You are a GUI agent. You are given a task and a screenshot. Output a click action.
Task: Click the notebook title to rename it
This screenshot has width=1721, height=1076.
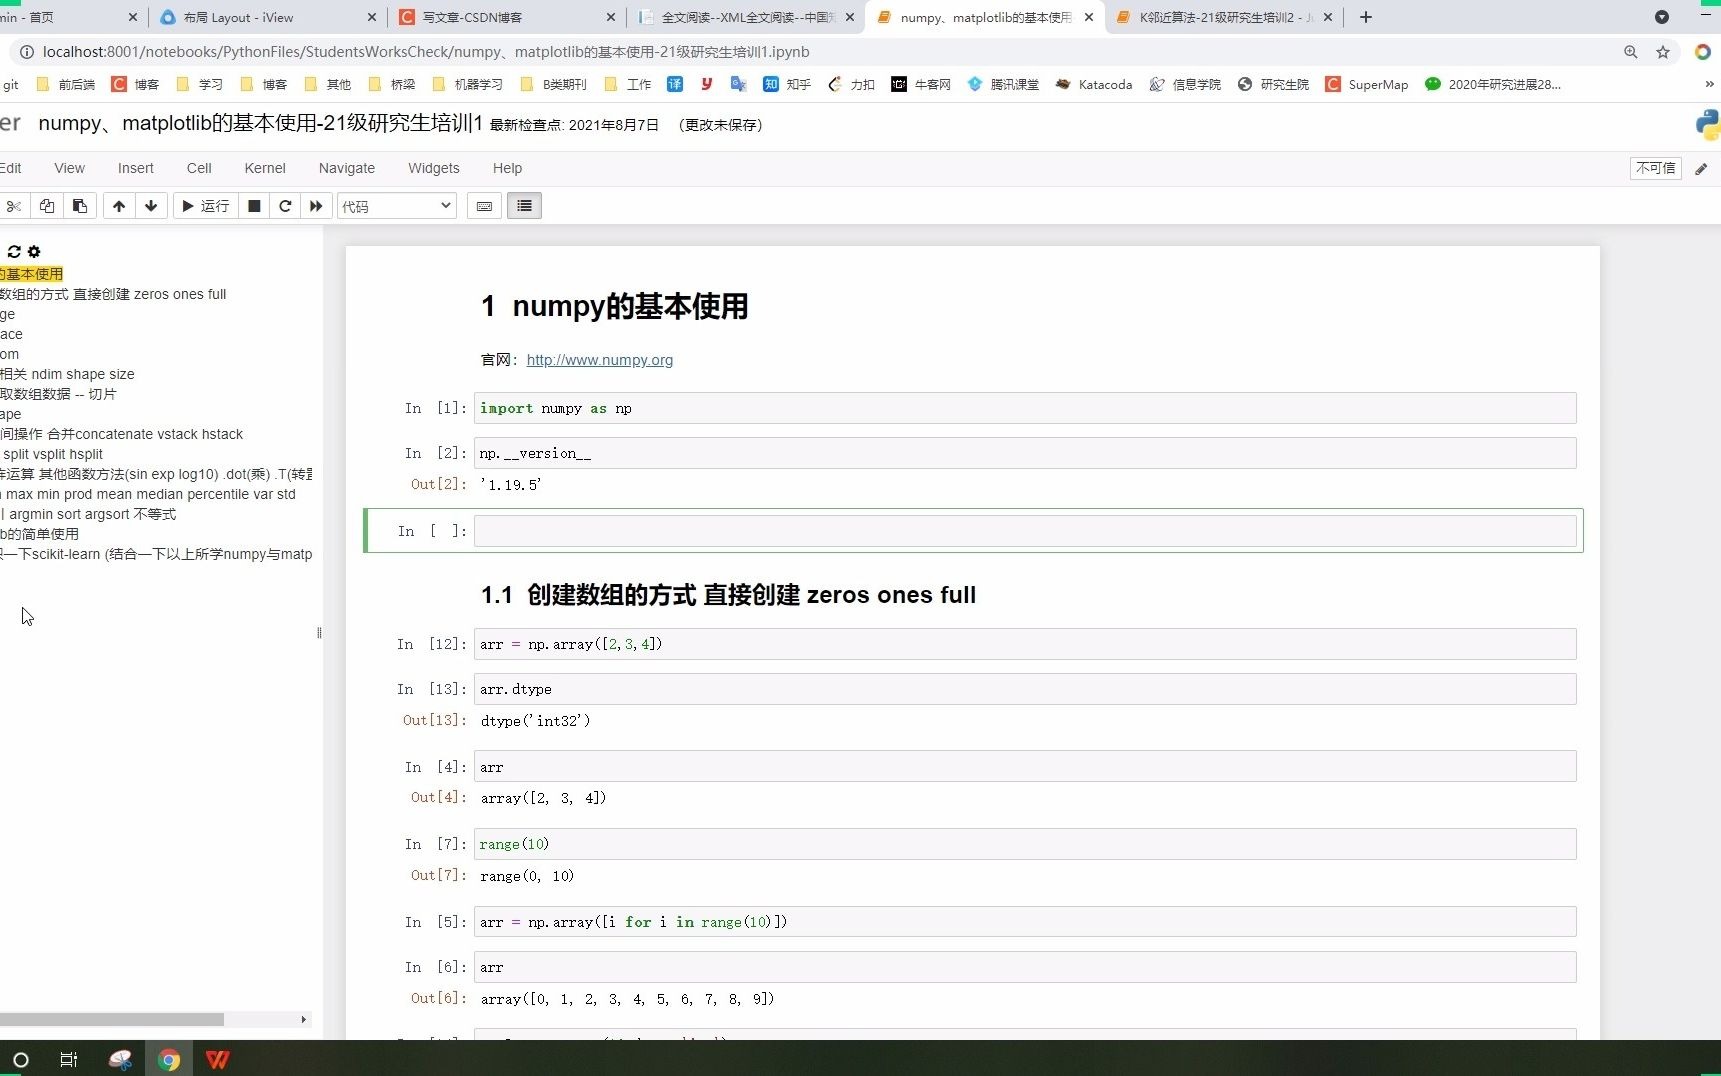click(x=260, y=123)
